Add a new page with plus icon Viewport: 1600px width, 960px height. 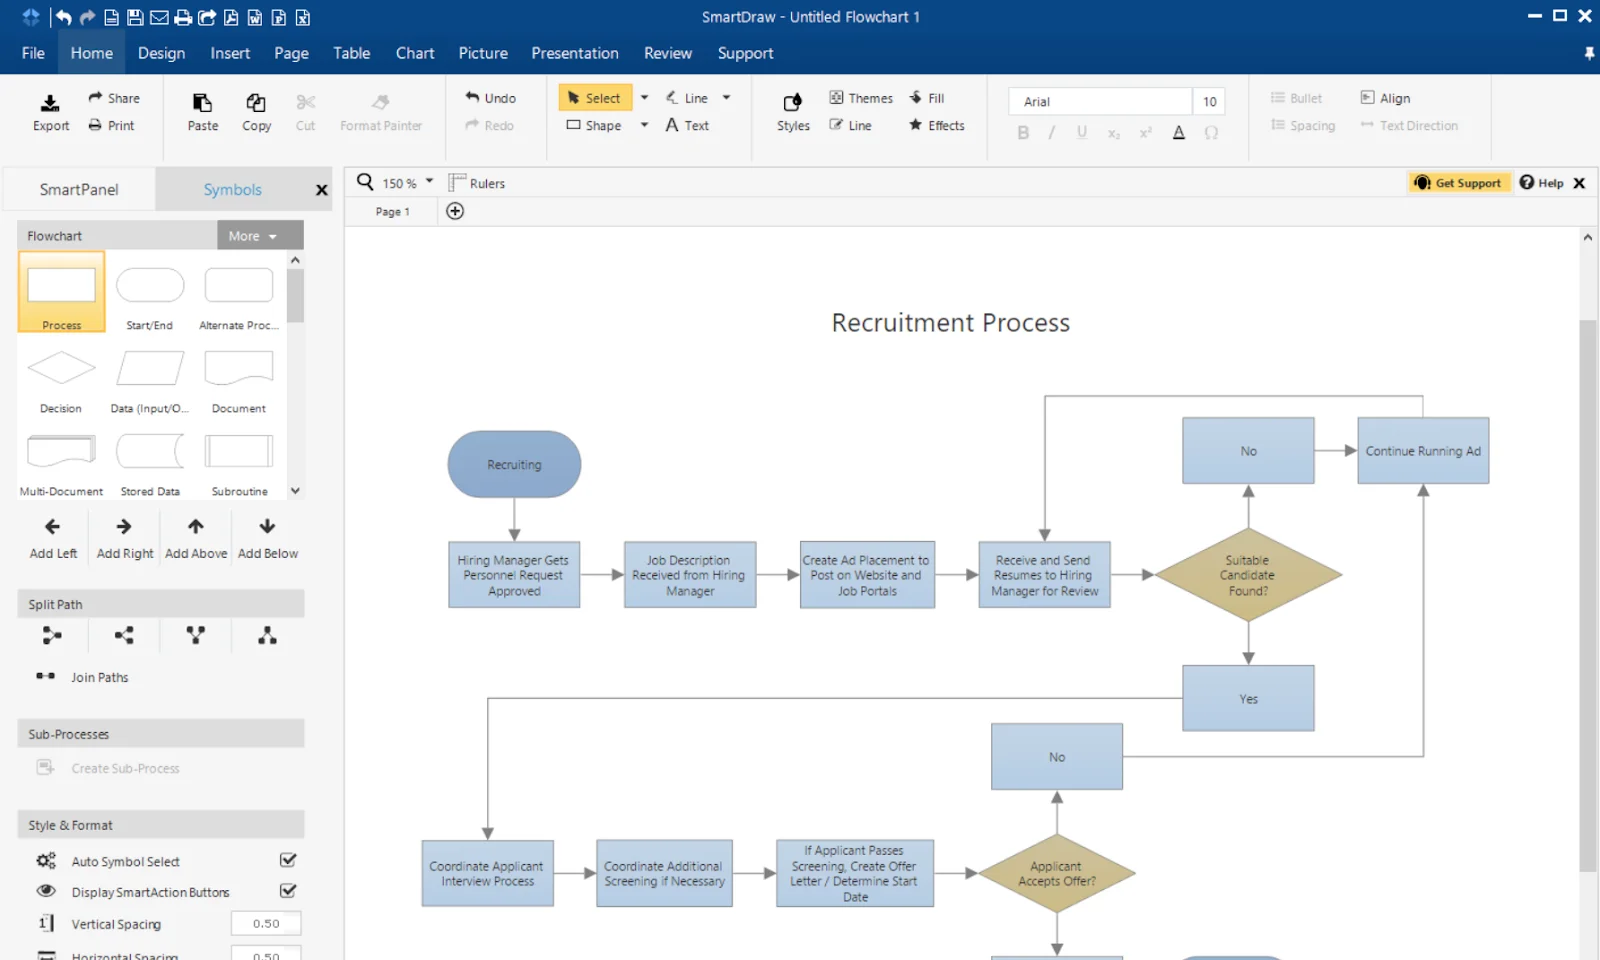tap(455, 211)
